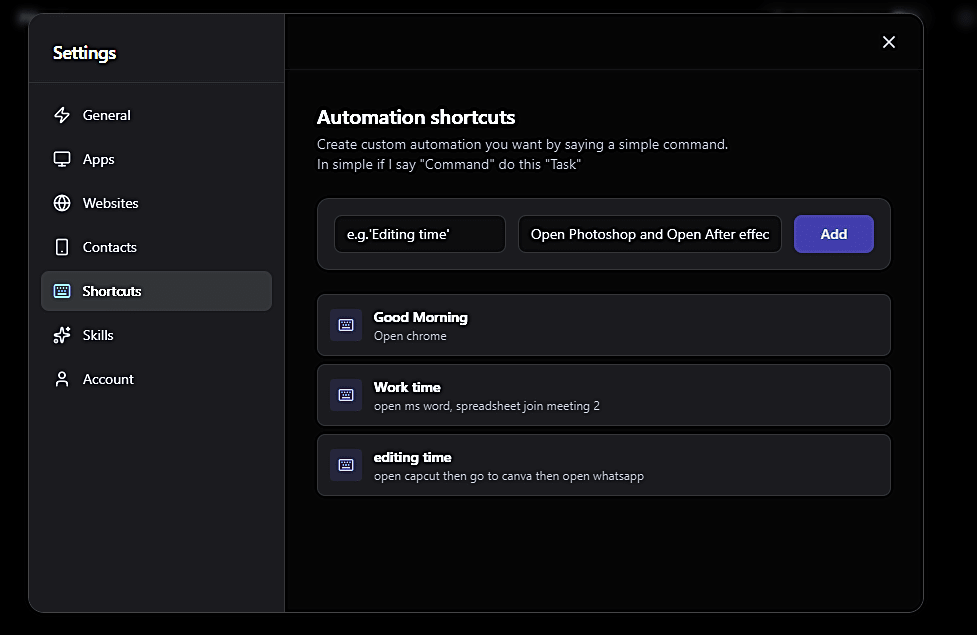Select the person icon next to Account

pos(62,379)
